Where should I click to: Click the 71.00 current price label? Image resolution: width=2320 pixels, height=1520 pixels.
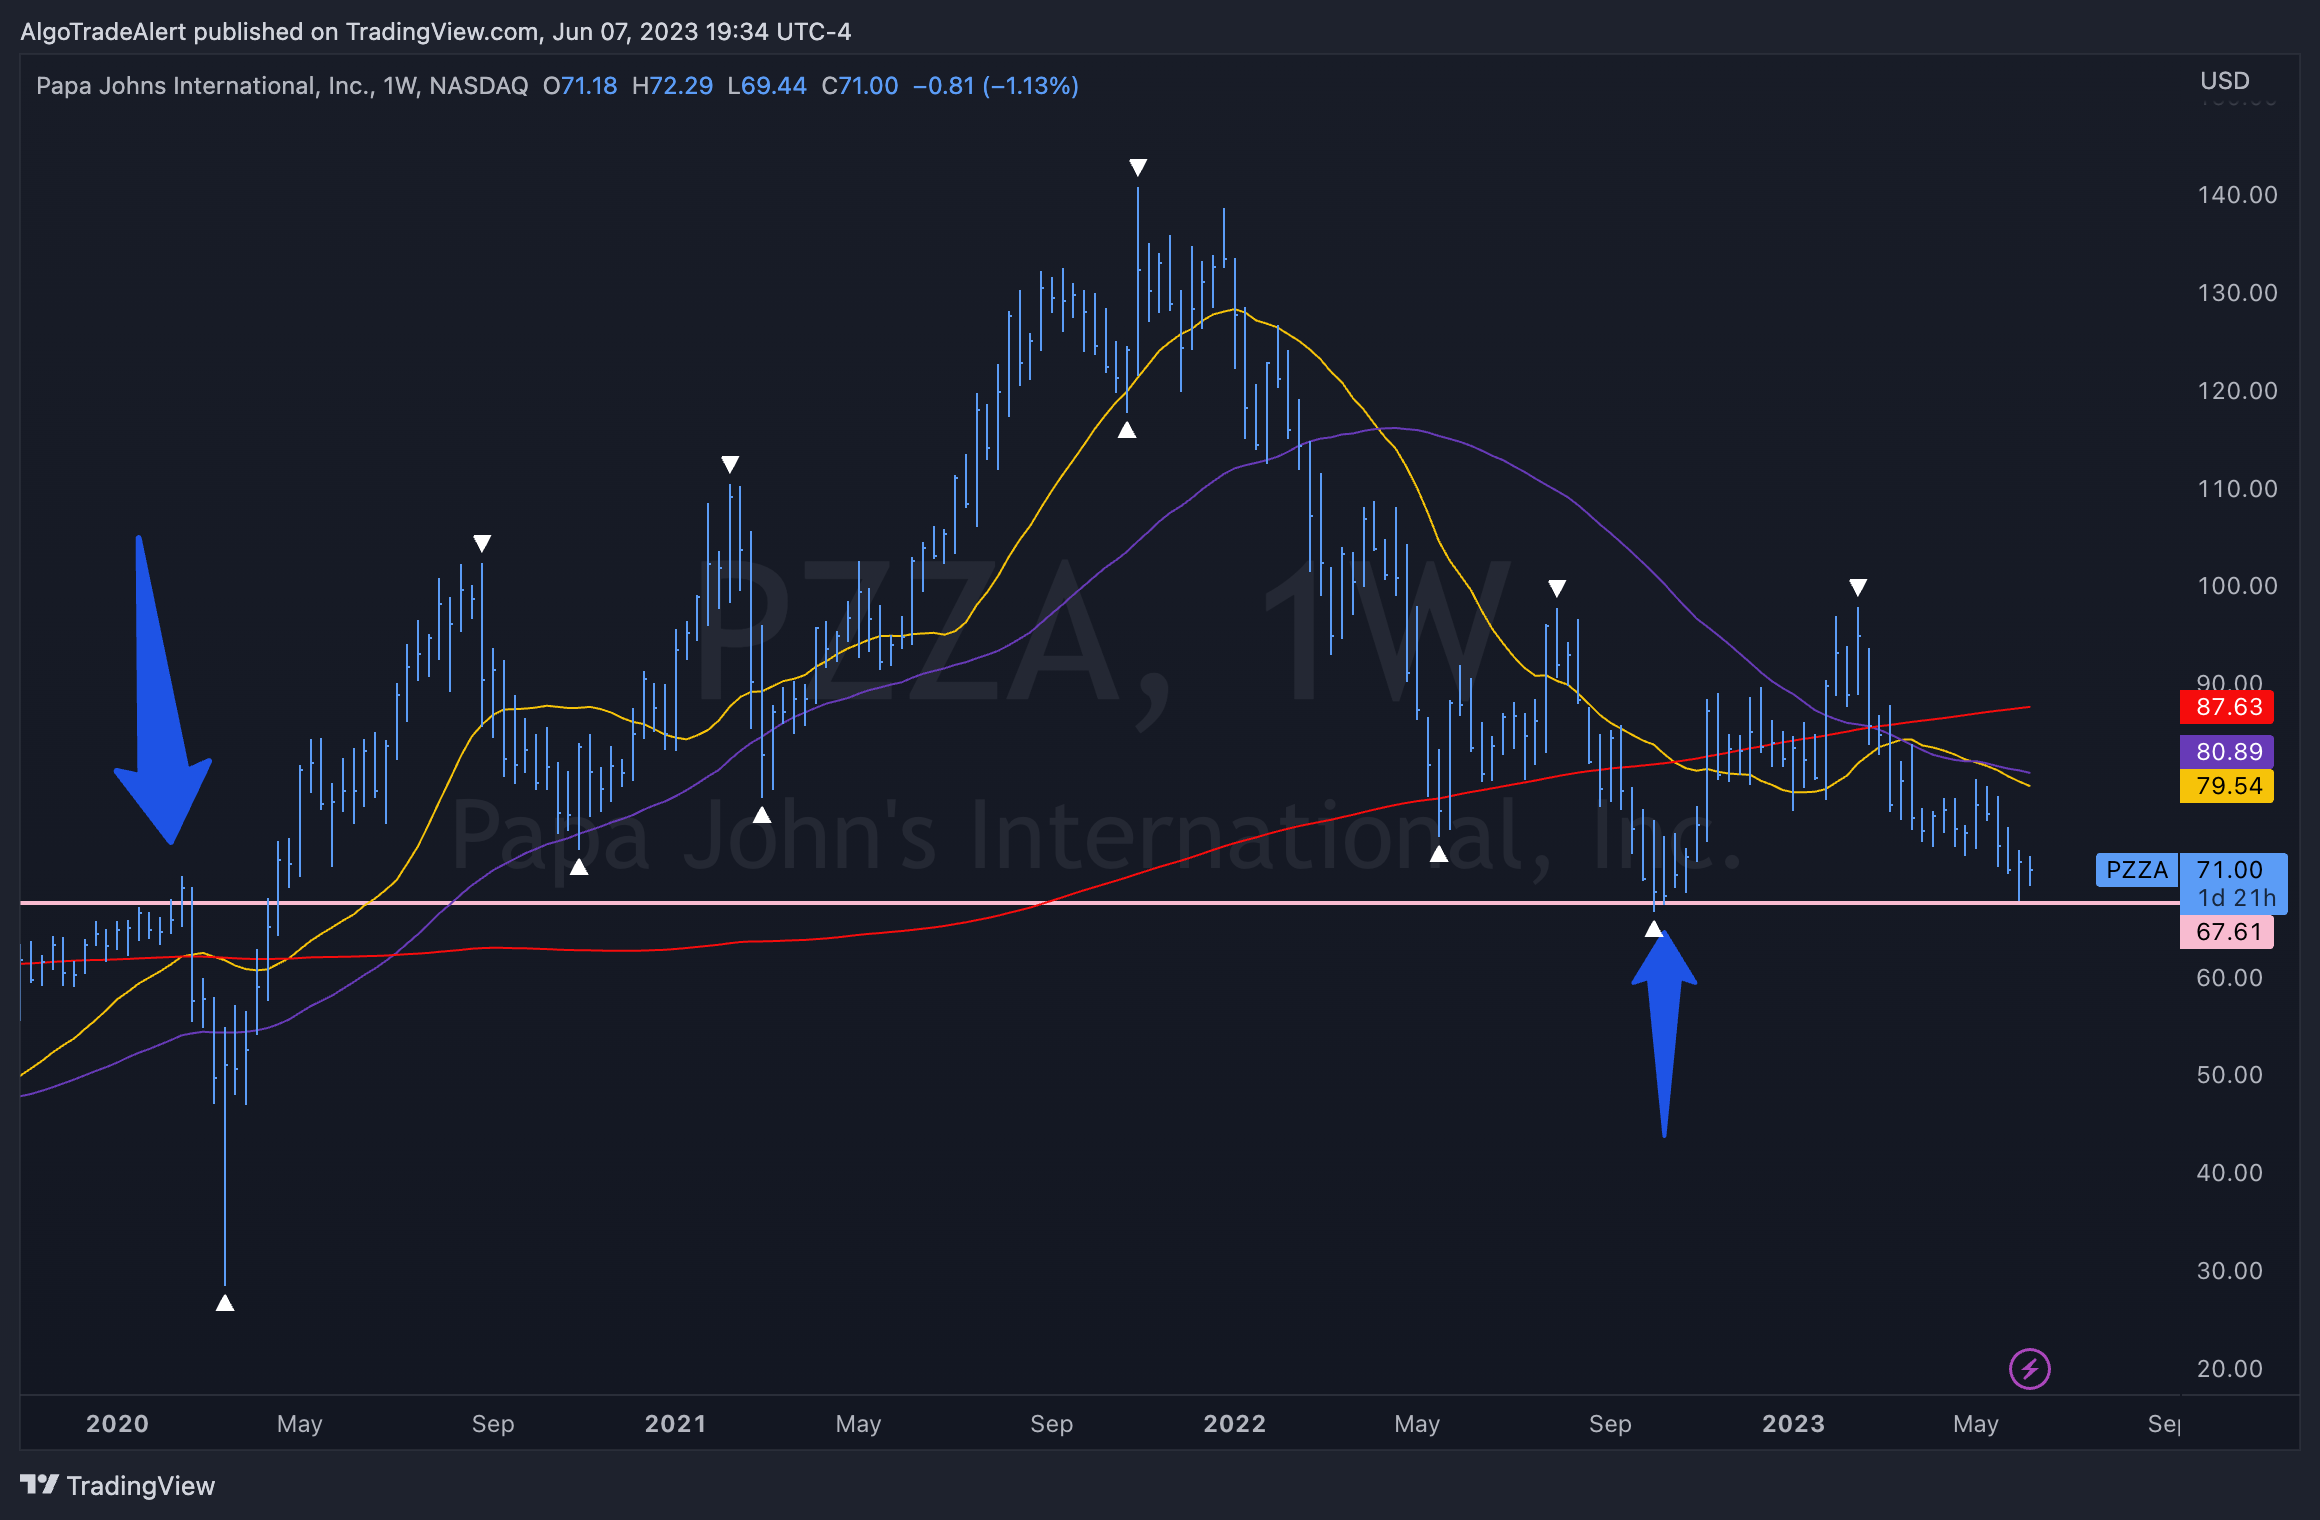coord(2230,870)
